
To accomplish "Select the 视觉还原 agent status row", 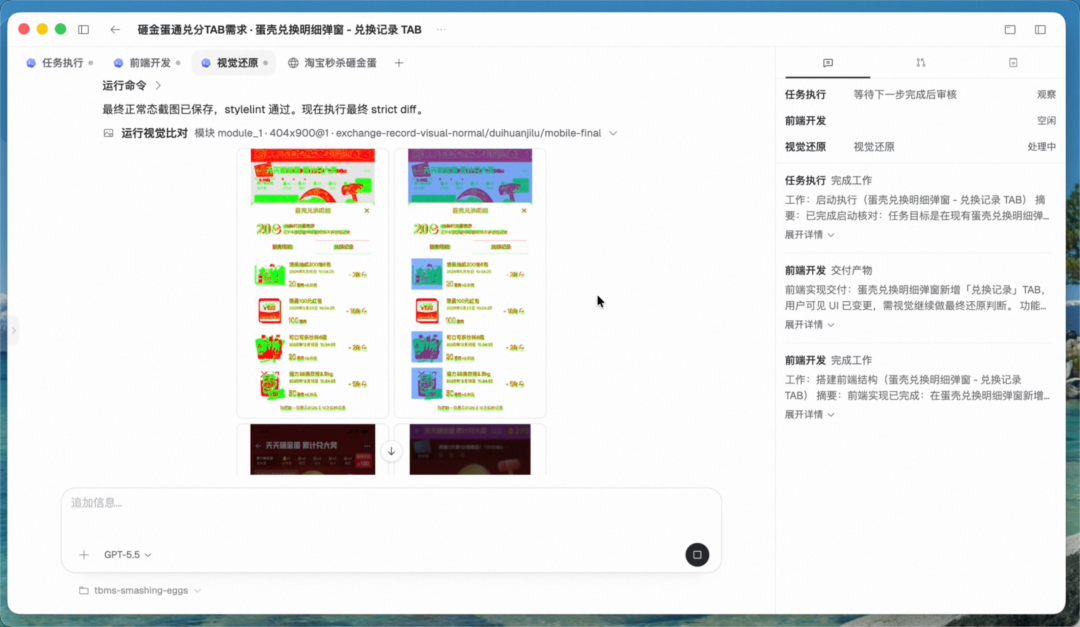I will [x=920, y=147].
